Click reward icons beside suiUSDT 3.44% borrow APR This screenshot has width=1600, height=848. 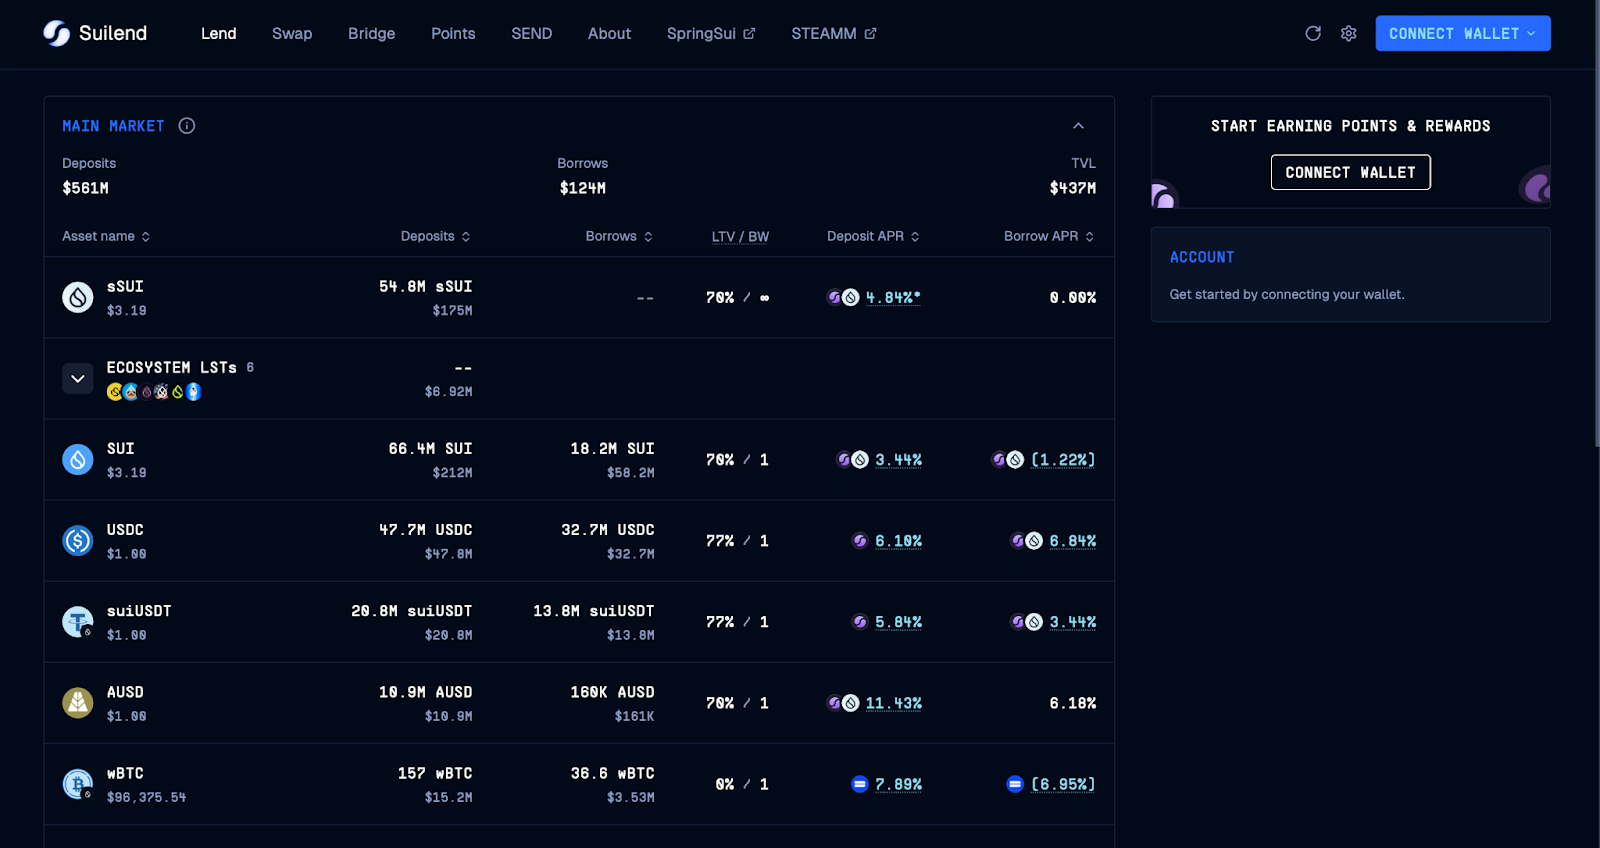1027,622
